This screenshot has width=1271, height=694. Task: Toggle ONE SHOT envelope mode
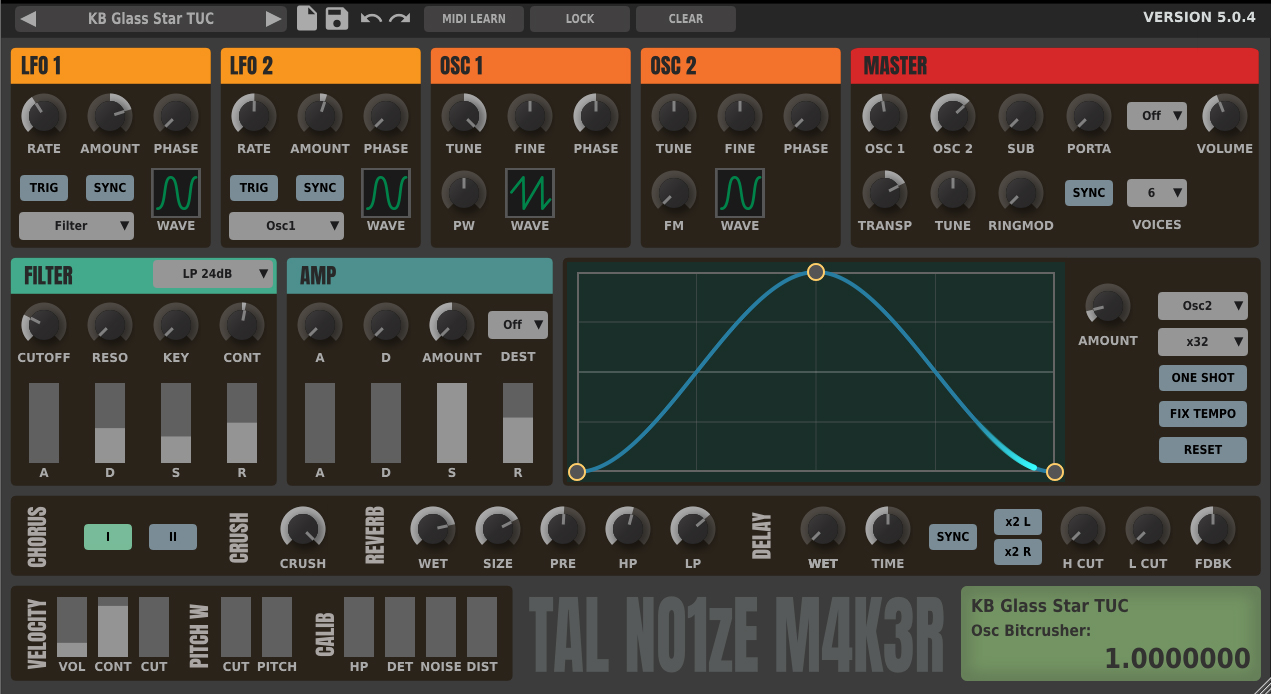coord(1203,378)
